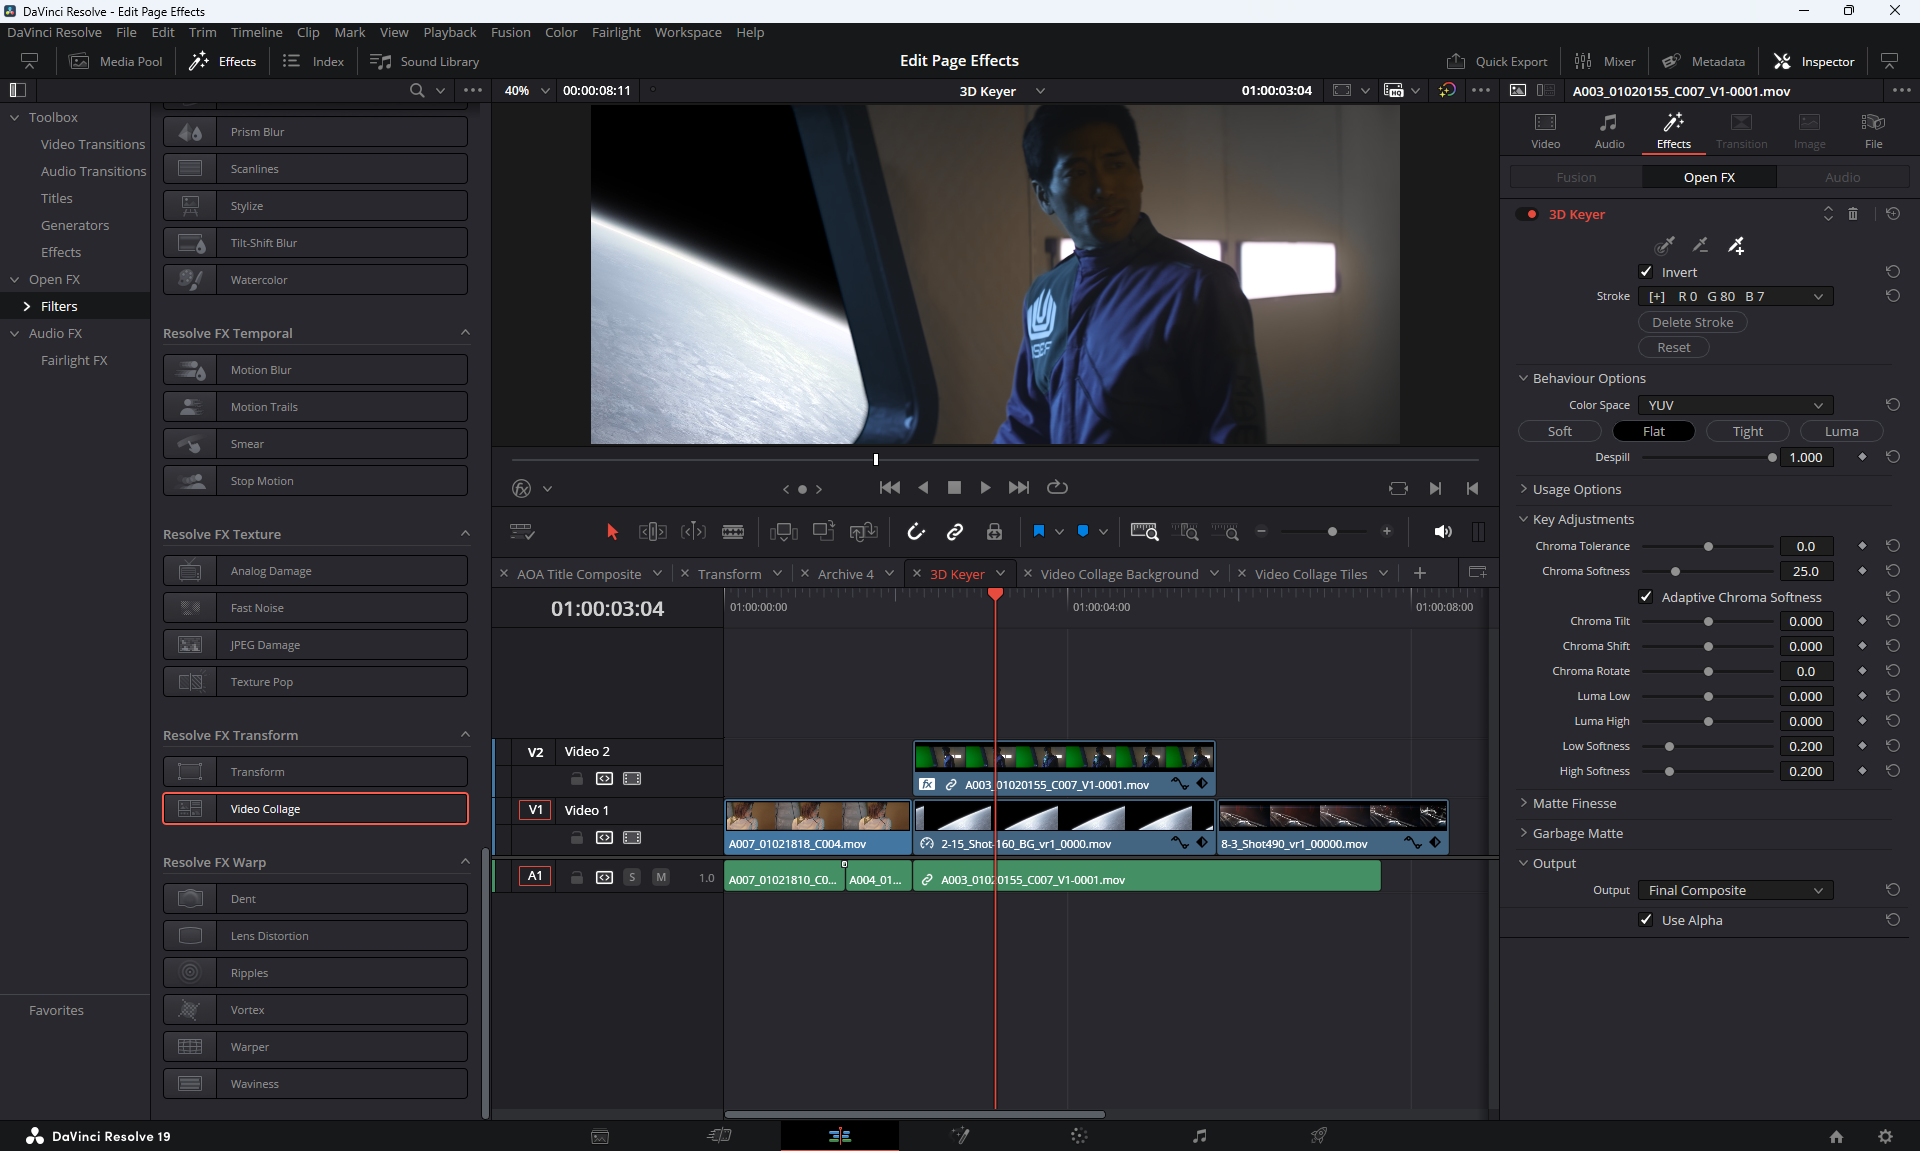Expand the Matte Finesse section

coord(1574,803)
